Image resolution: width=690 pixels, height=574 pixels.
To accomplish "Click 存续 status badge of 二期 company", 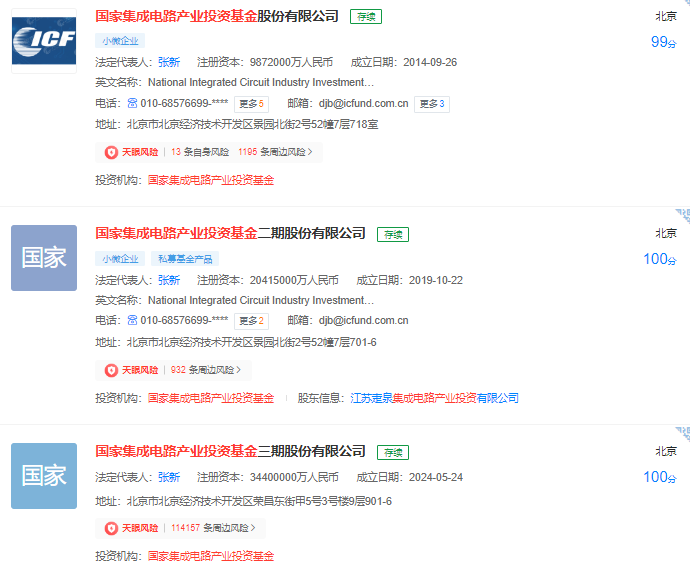I will pos(393,235).
